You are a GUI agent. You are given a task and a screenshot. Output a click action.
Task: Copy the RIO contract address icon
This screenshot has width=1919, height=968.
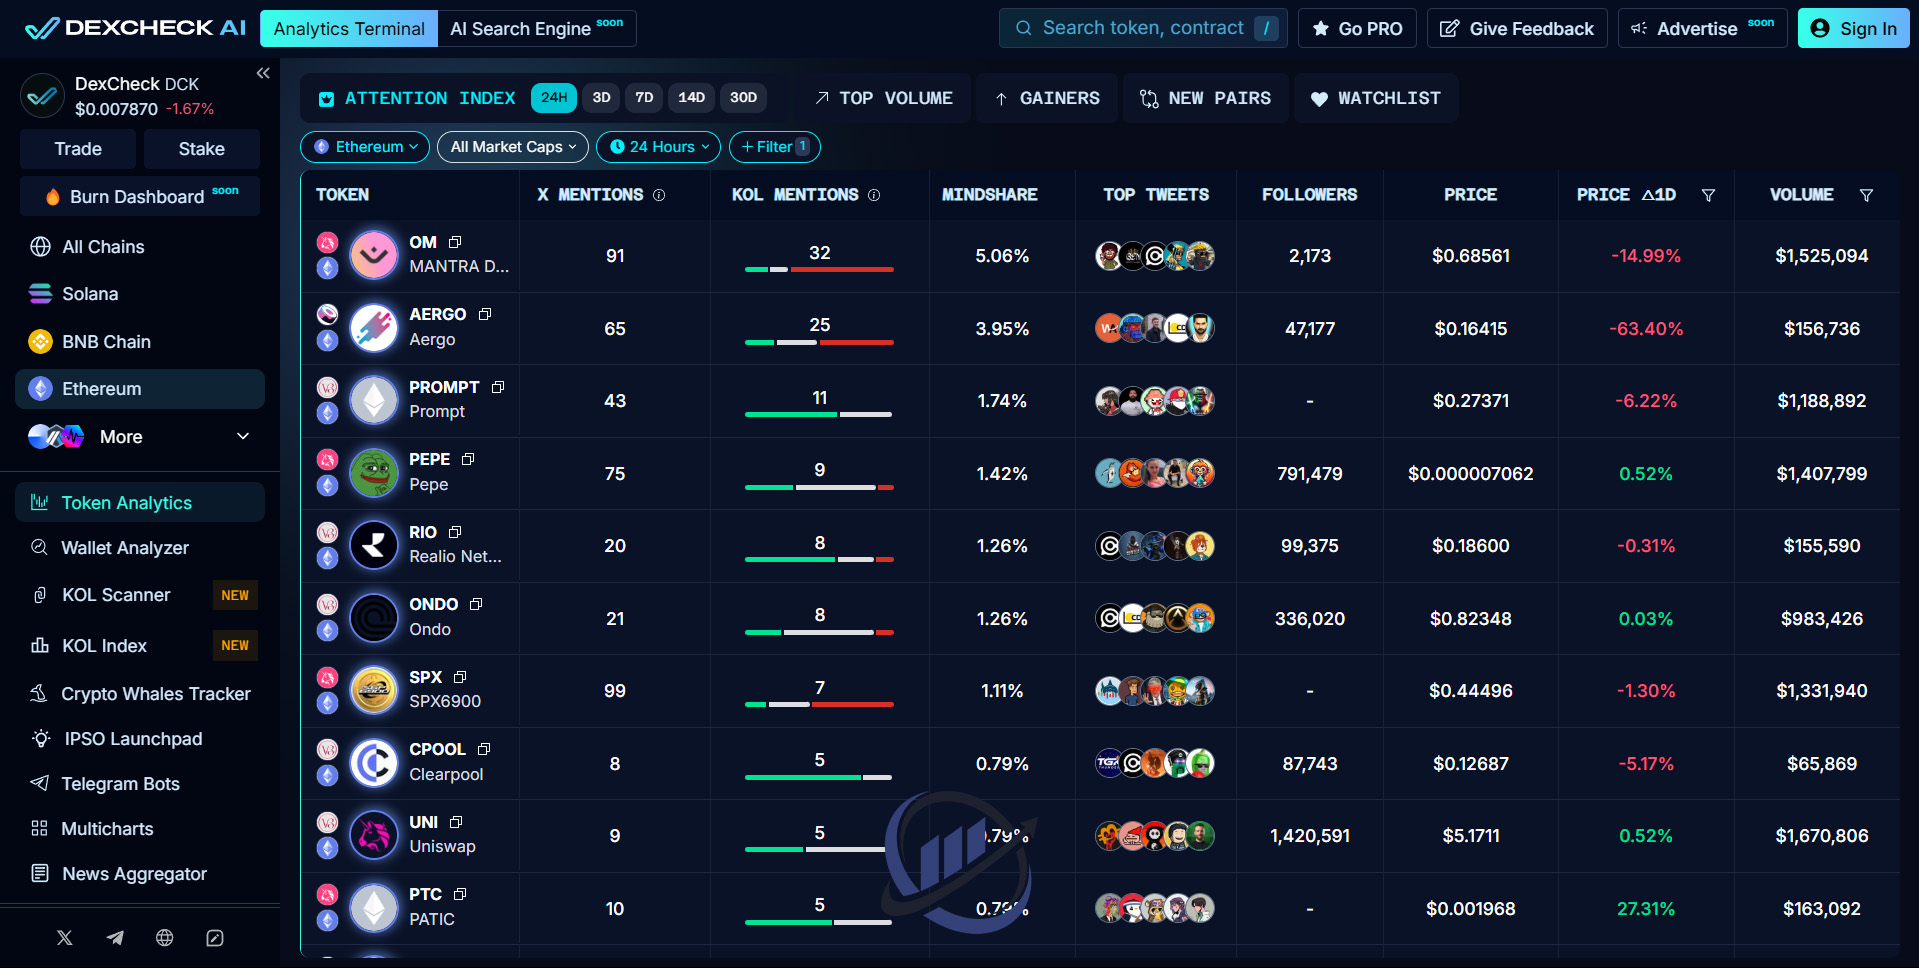pos(455,532)
